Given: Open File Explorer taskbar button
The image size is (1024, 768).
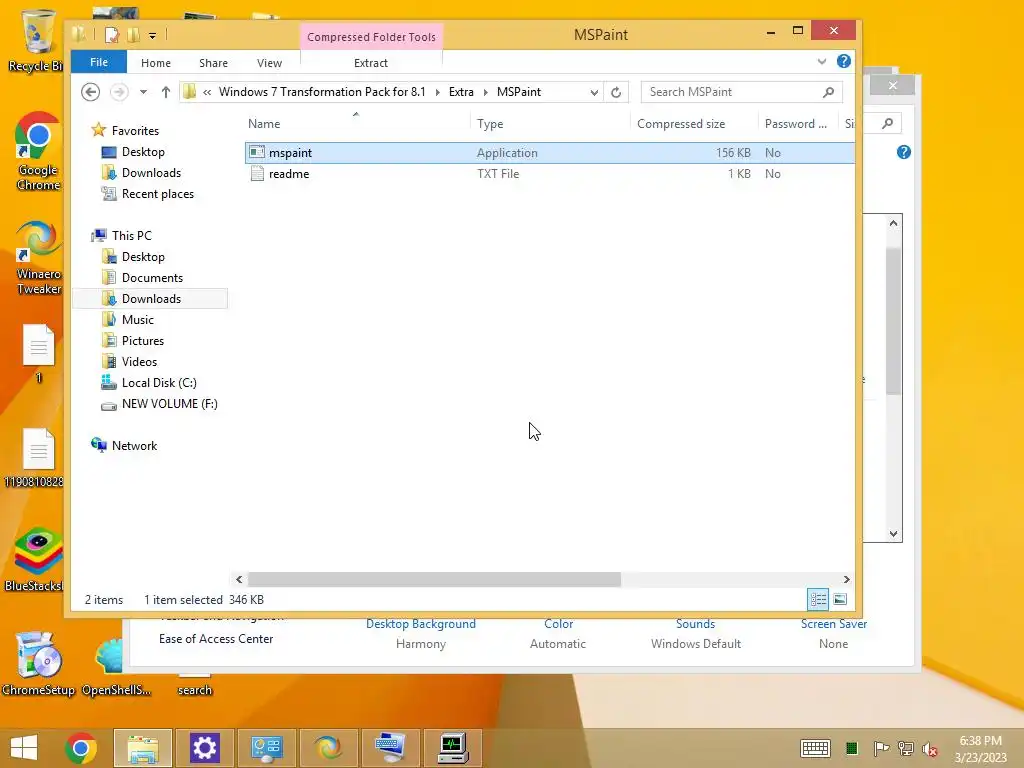Looking at the screenshot, I should click(x=143, y=748).
